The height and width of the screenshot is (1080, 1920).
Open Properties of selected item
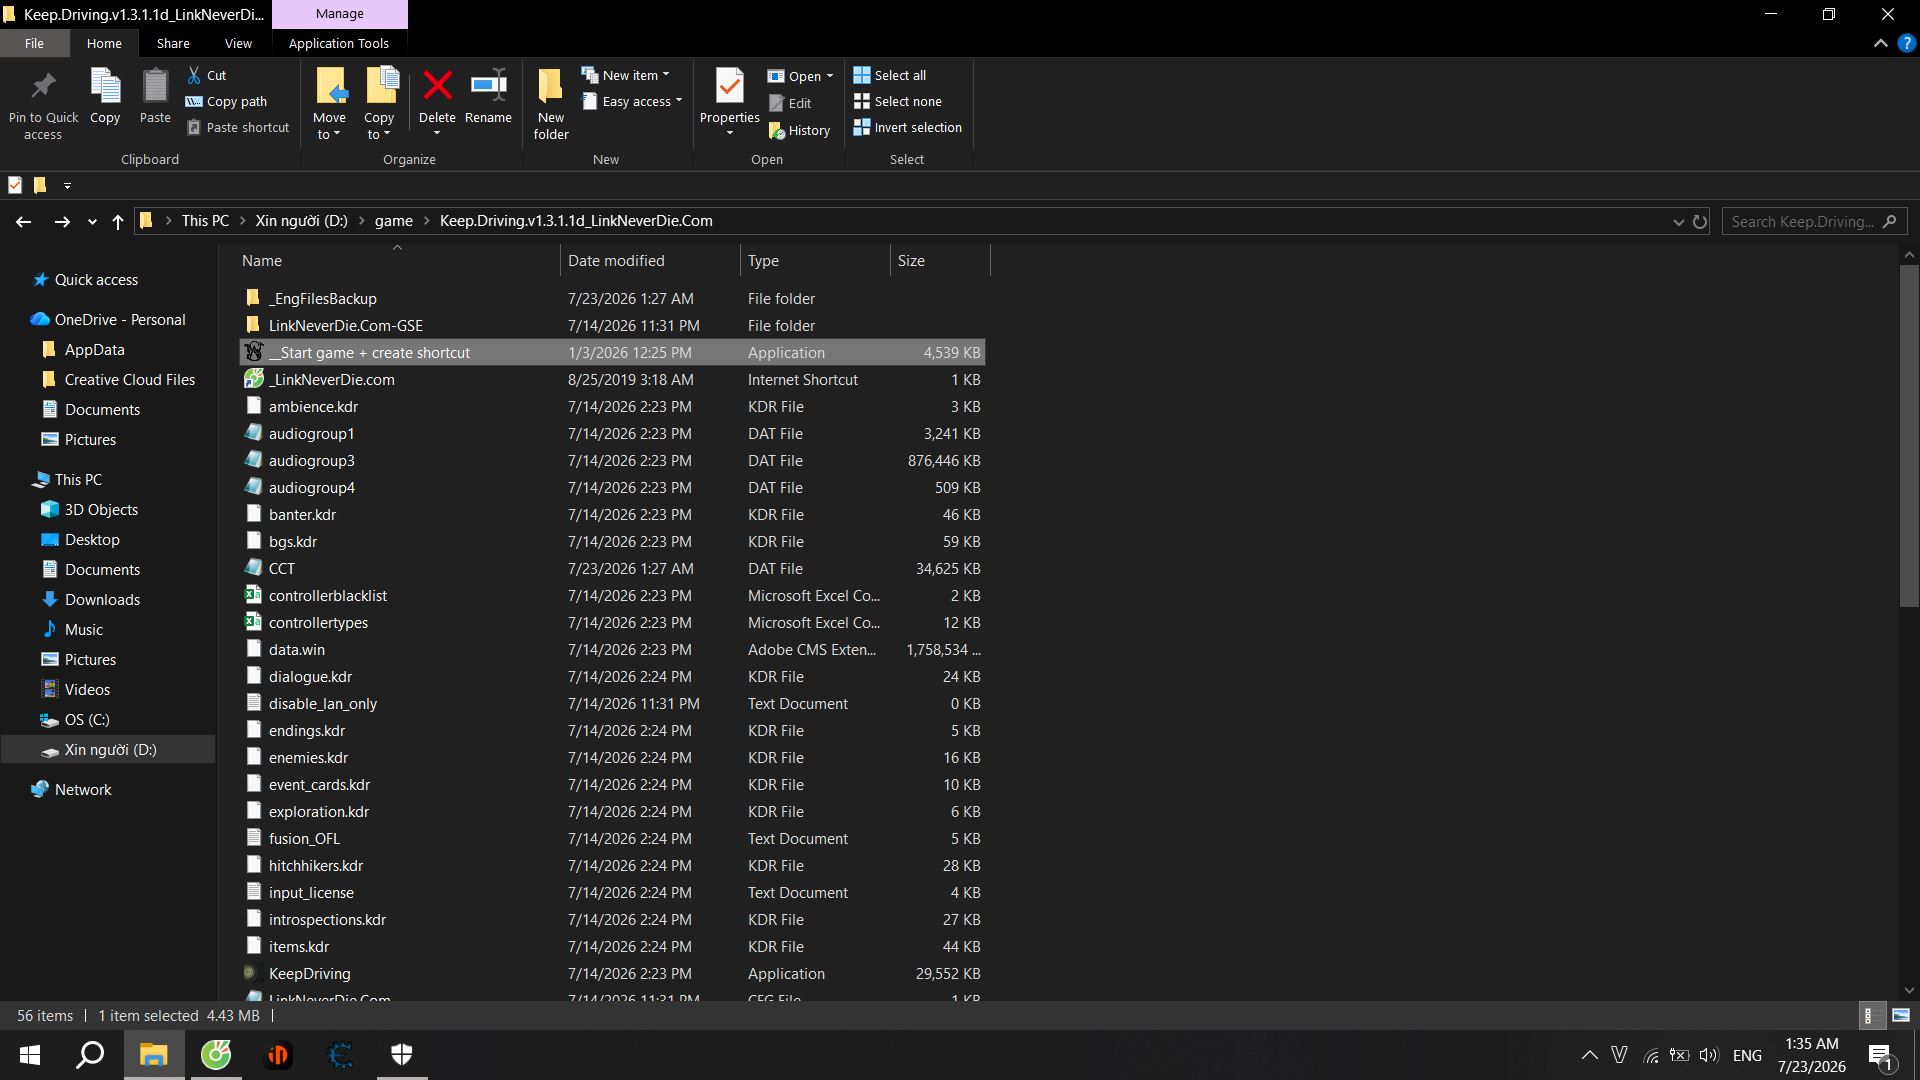pos(730,95)
